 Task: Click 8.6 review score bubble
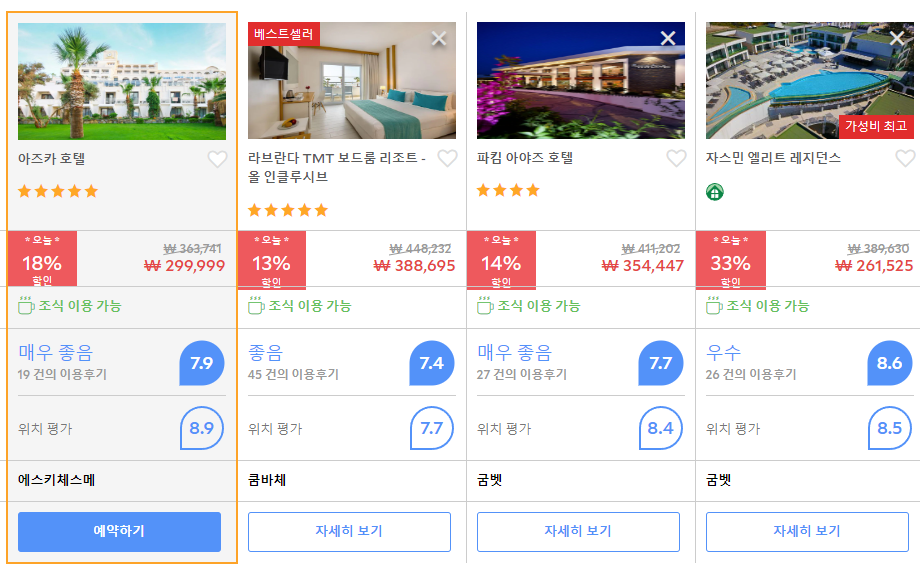(889, 363)
